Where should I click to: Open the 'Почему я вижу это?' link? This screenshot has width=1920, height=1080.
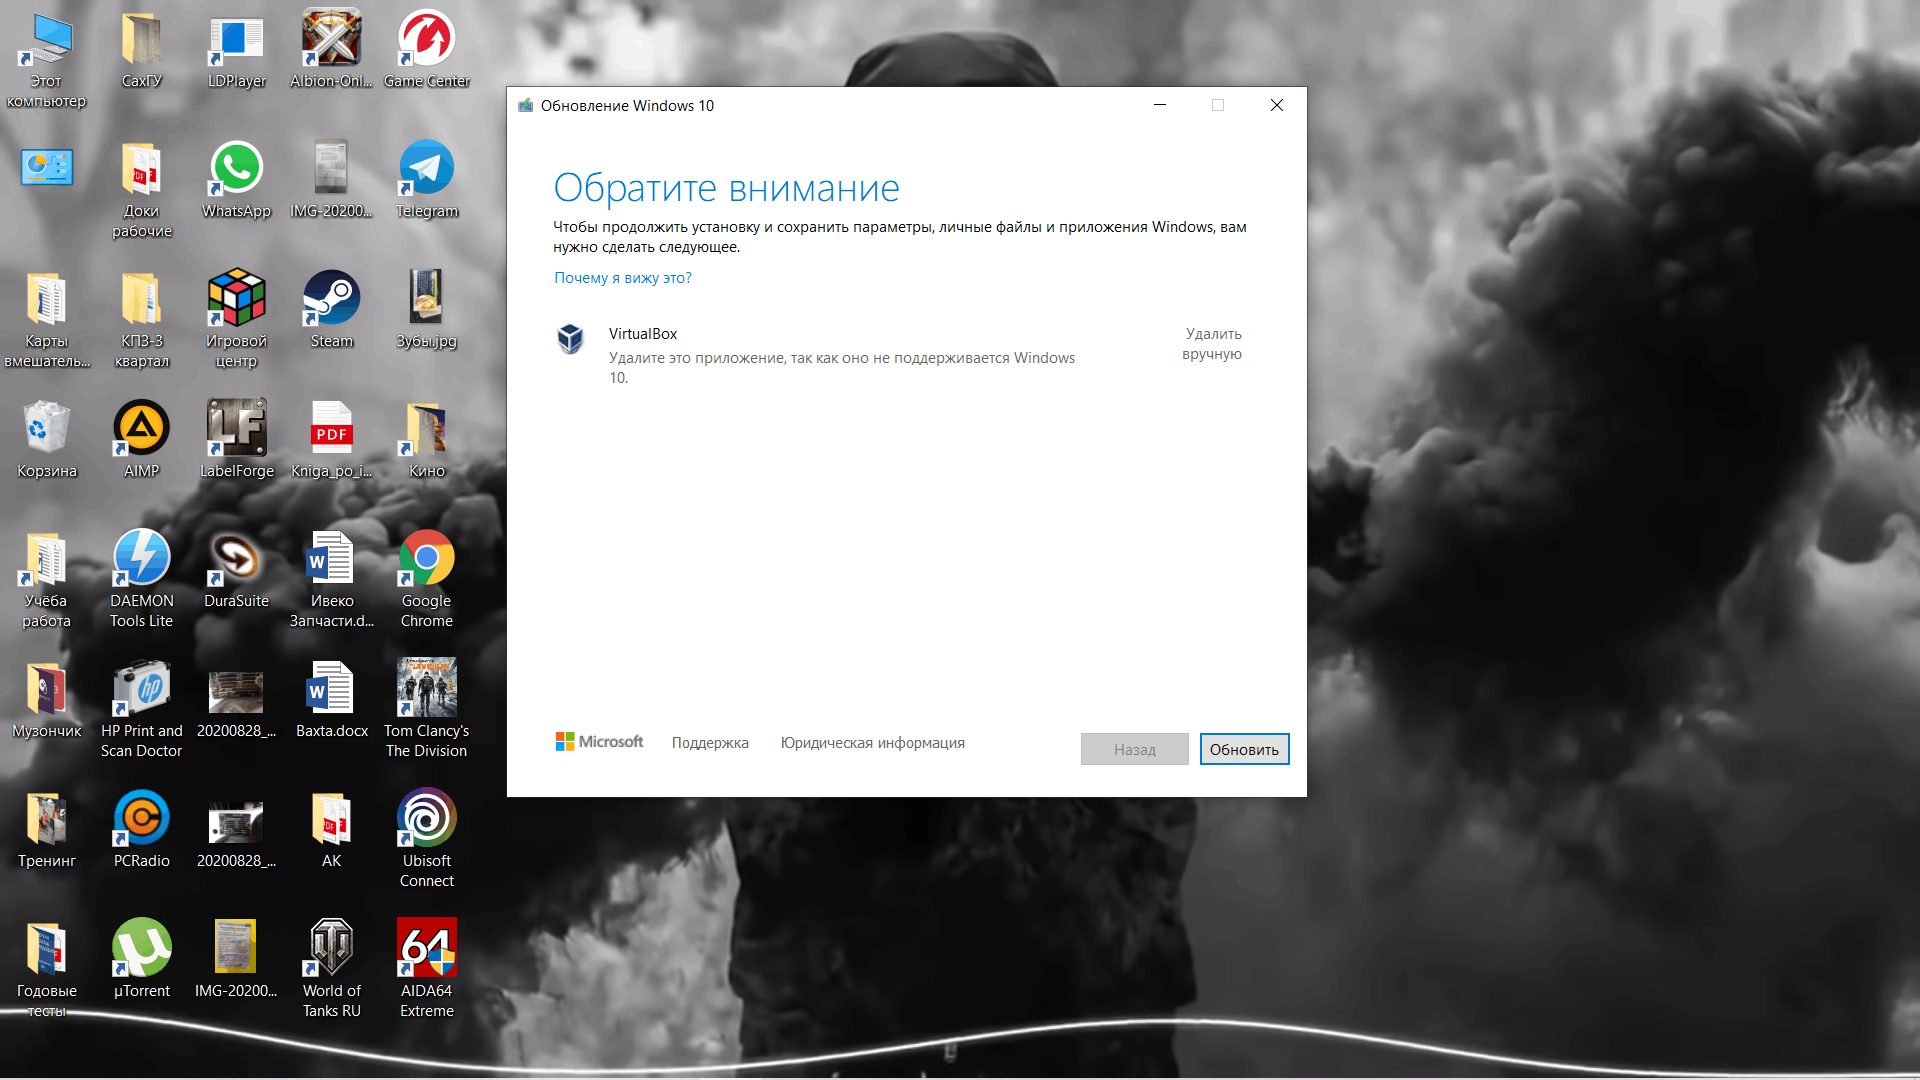pos(623,278)
